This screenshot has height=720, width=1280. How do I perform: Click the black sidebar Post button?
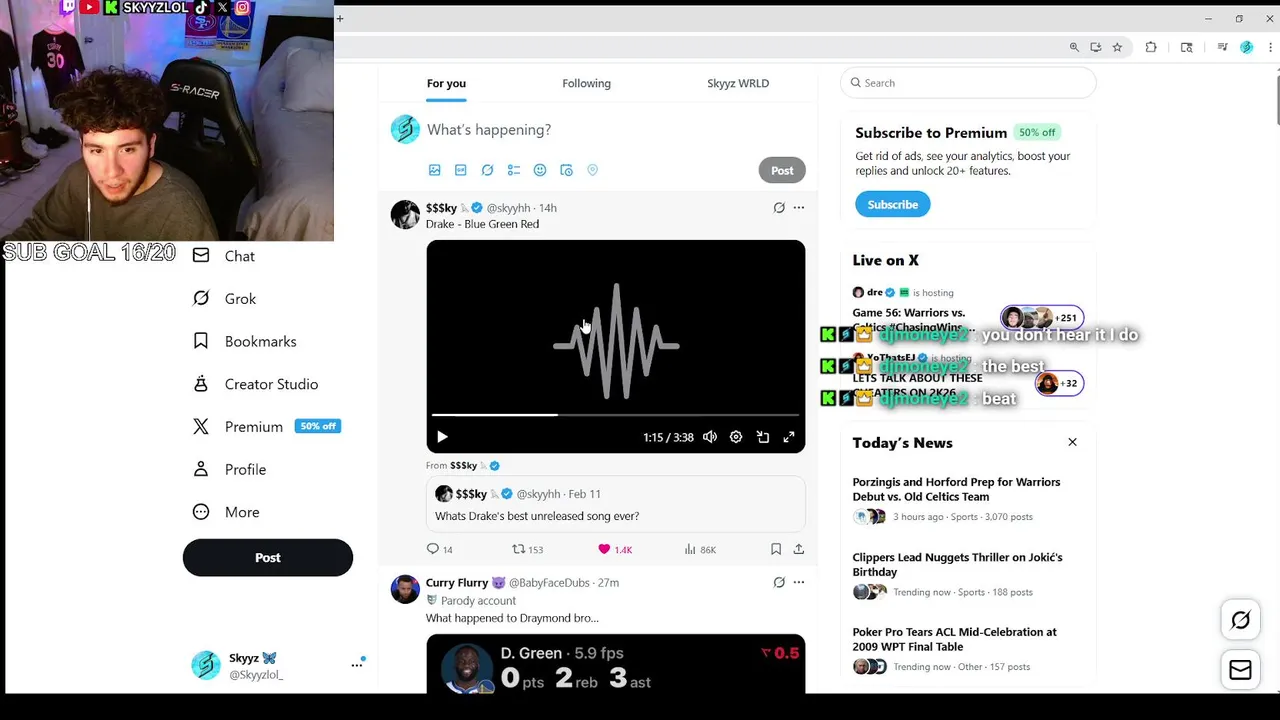coord(268,558)
